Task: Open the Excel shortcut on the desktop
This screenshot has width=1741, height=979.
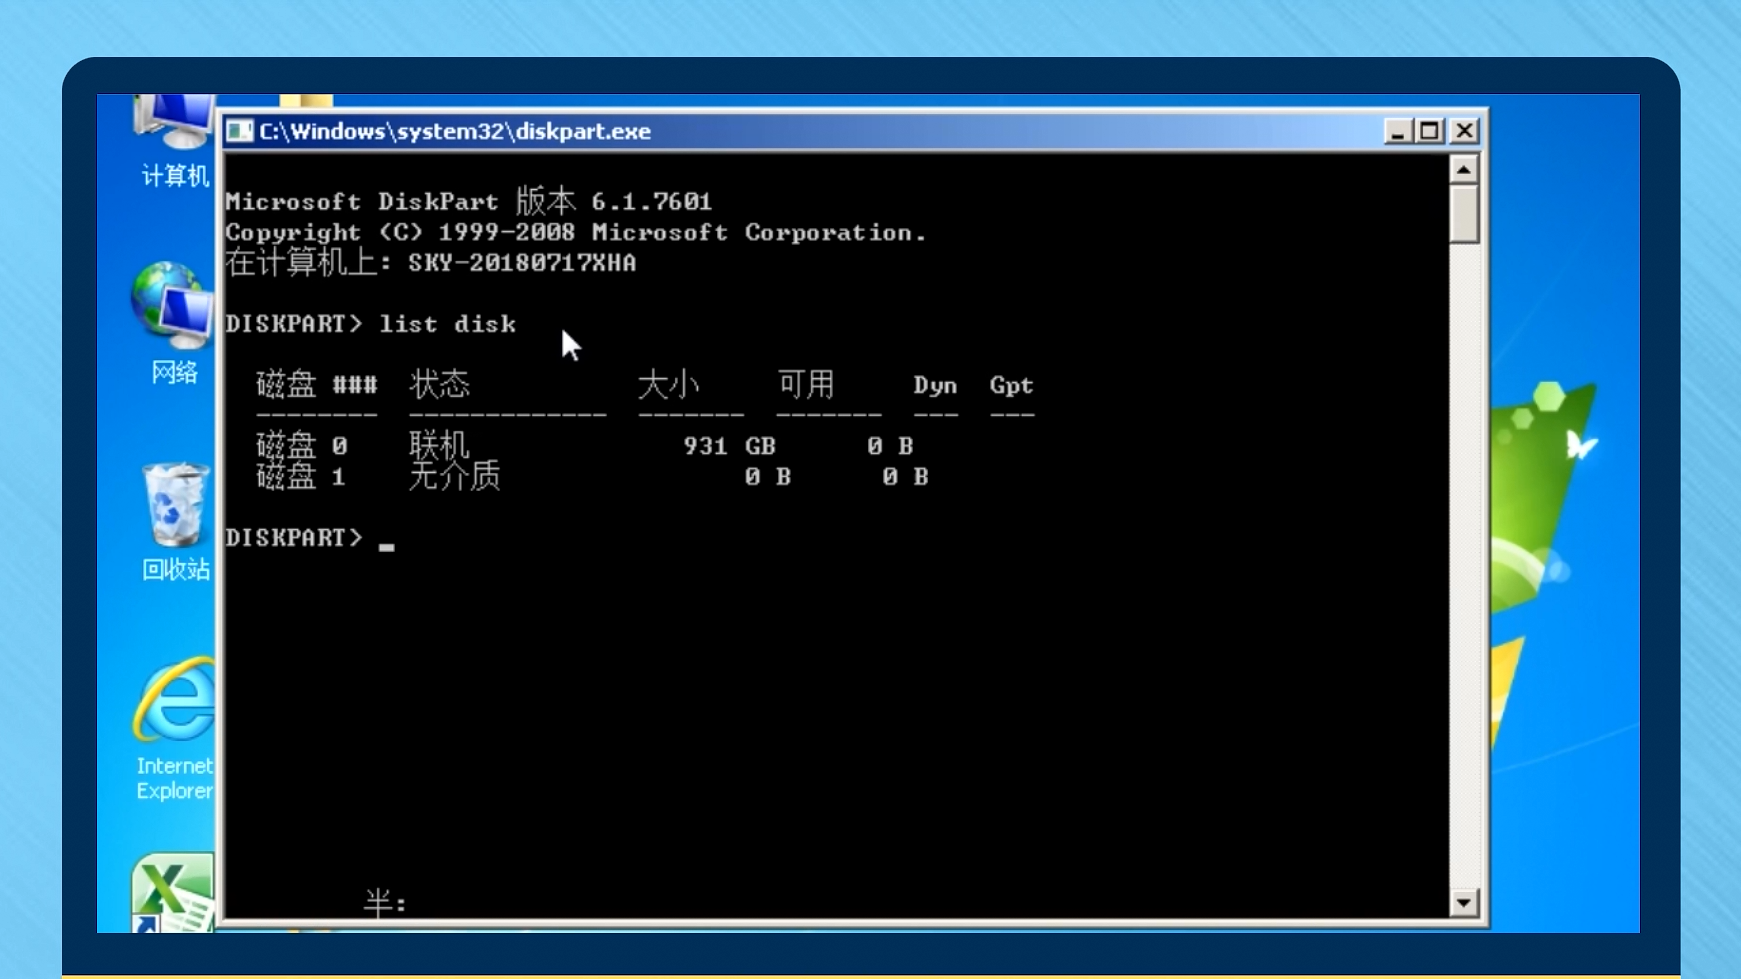Action: coord(173,892)
